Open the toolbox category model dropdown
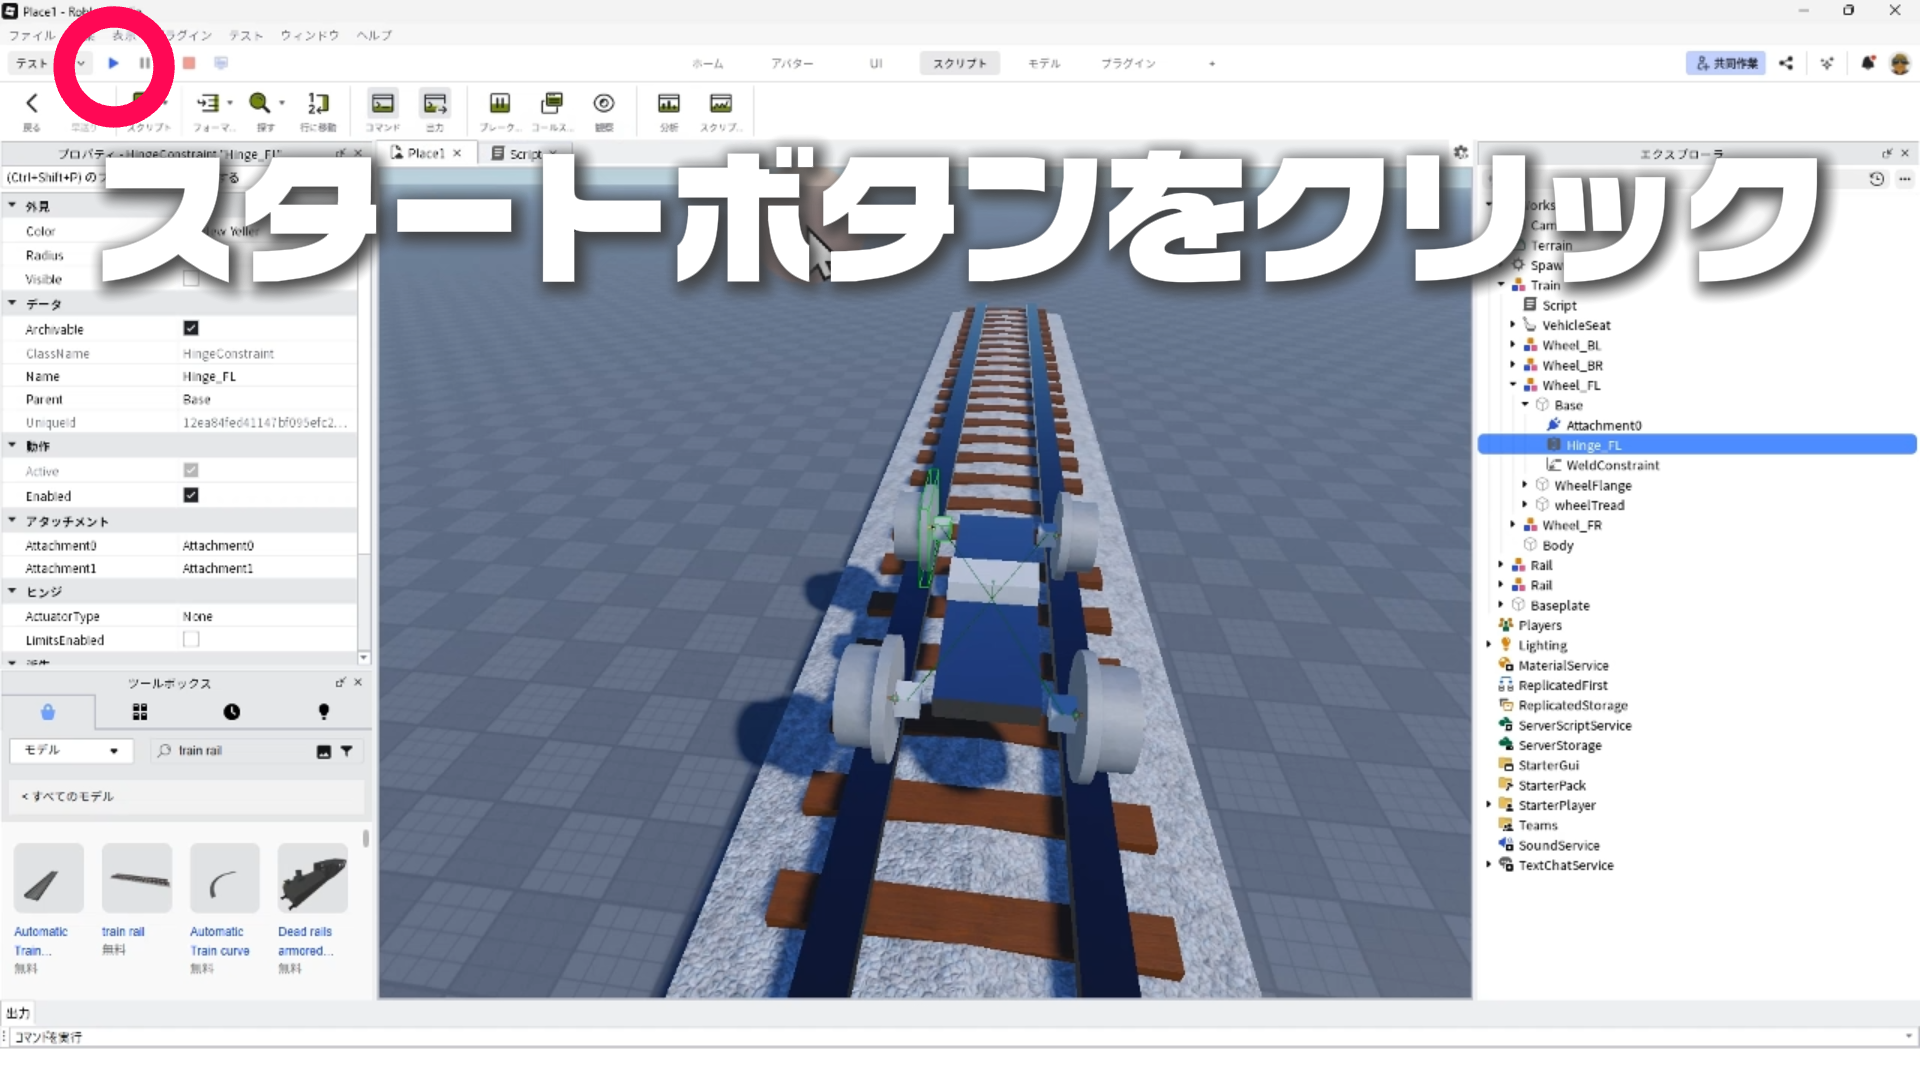 [71, 750]
